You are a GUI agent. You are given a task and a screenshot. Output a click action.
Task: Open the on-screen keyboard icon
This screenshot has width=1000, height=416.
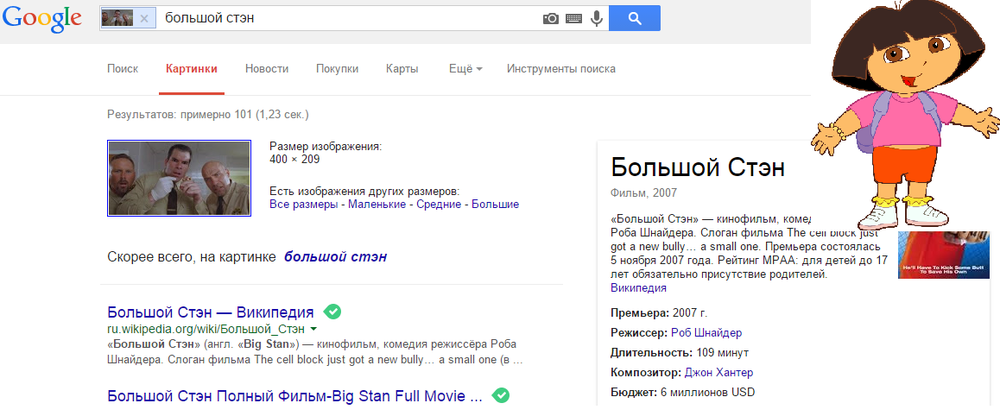(573, 18)
